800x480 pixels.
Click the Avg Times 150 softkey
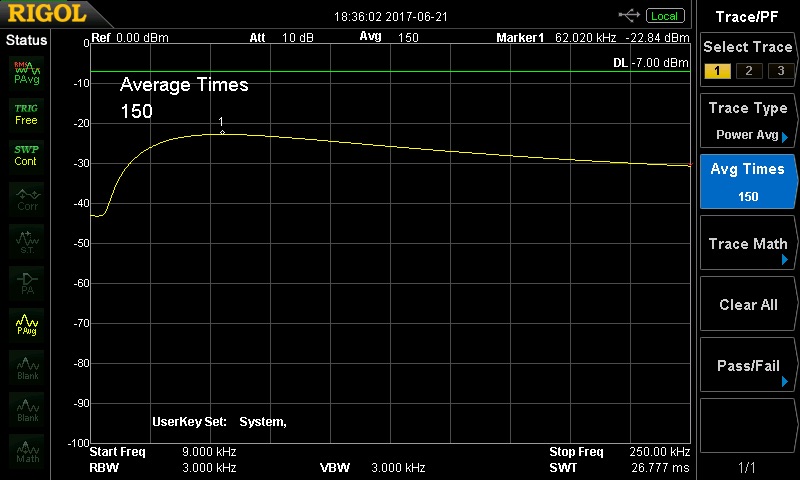click(747, 182)
